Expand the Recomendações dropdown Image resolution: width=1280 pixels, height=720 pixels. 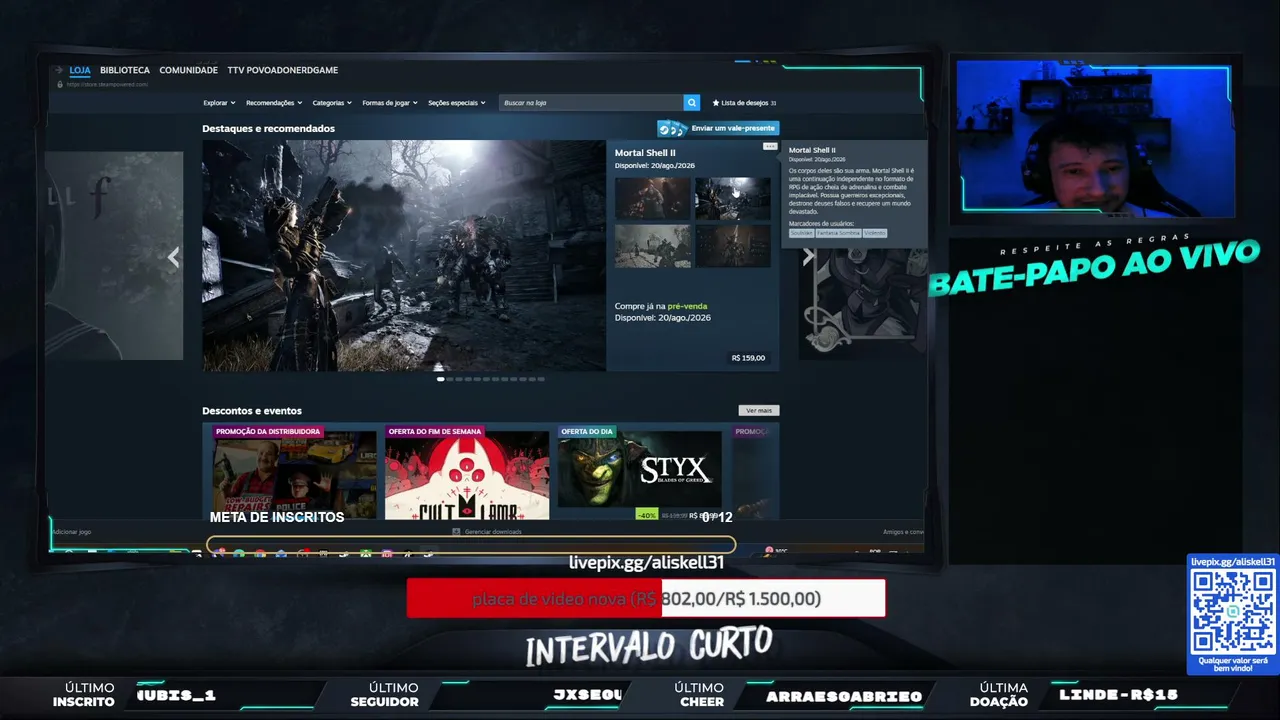[x=274, y=103]
